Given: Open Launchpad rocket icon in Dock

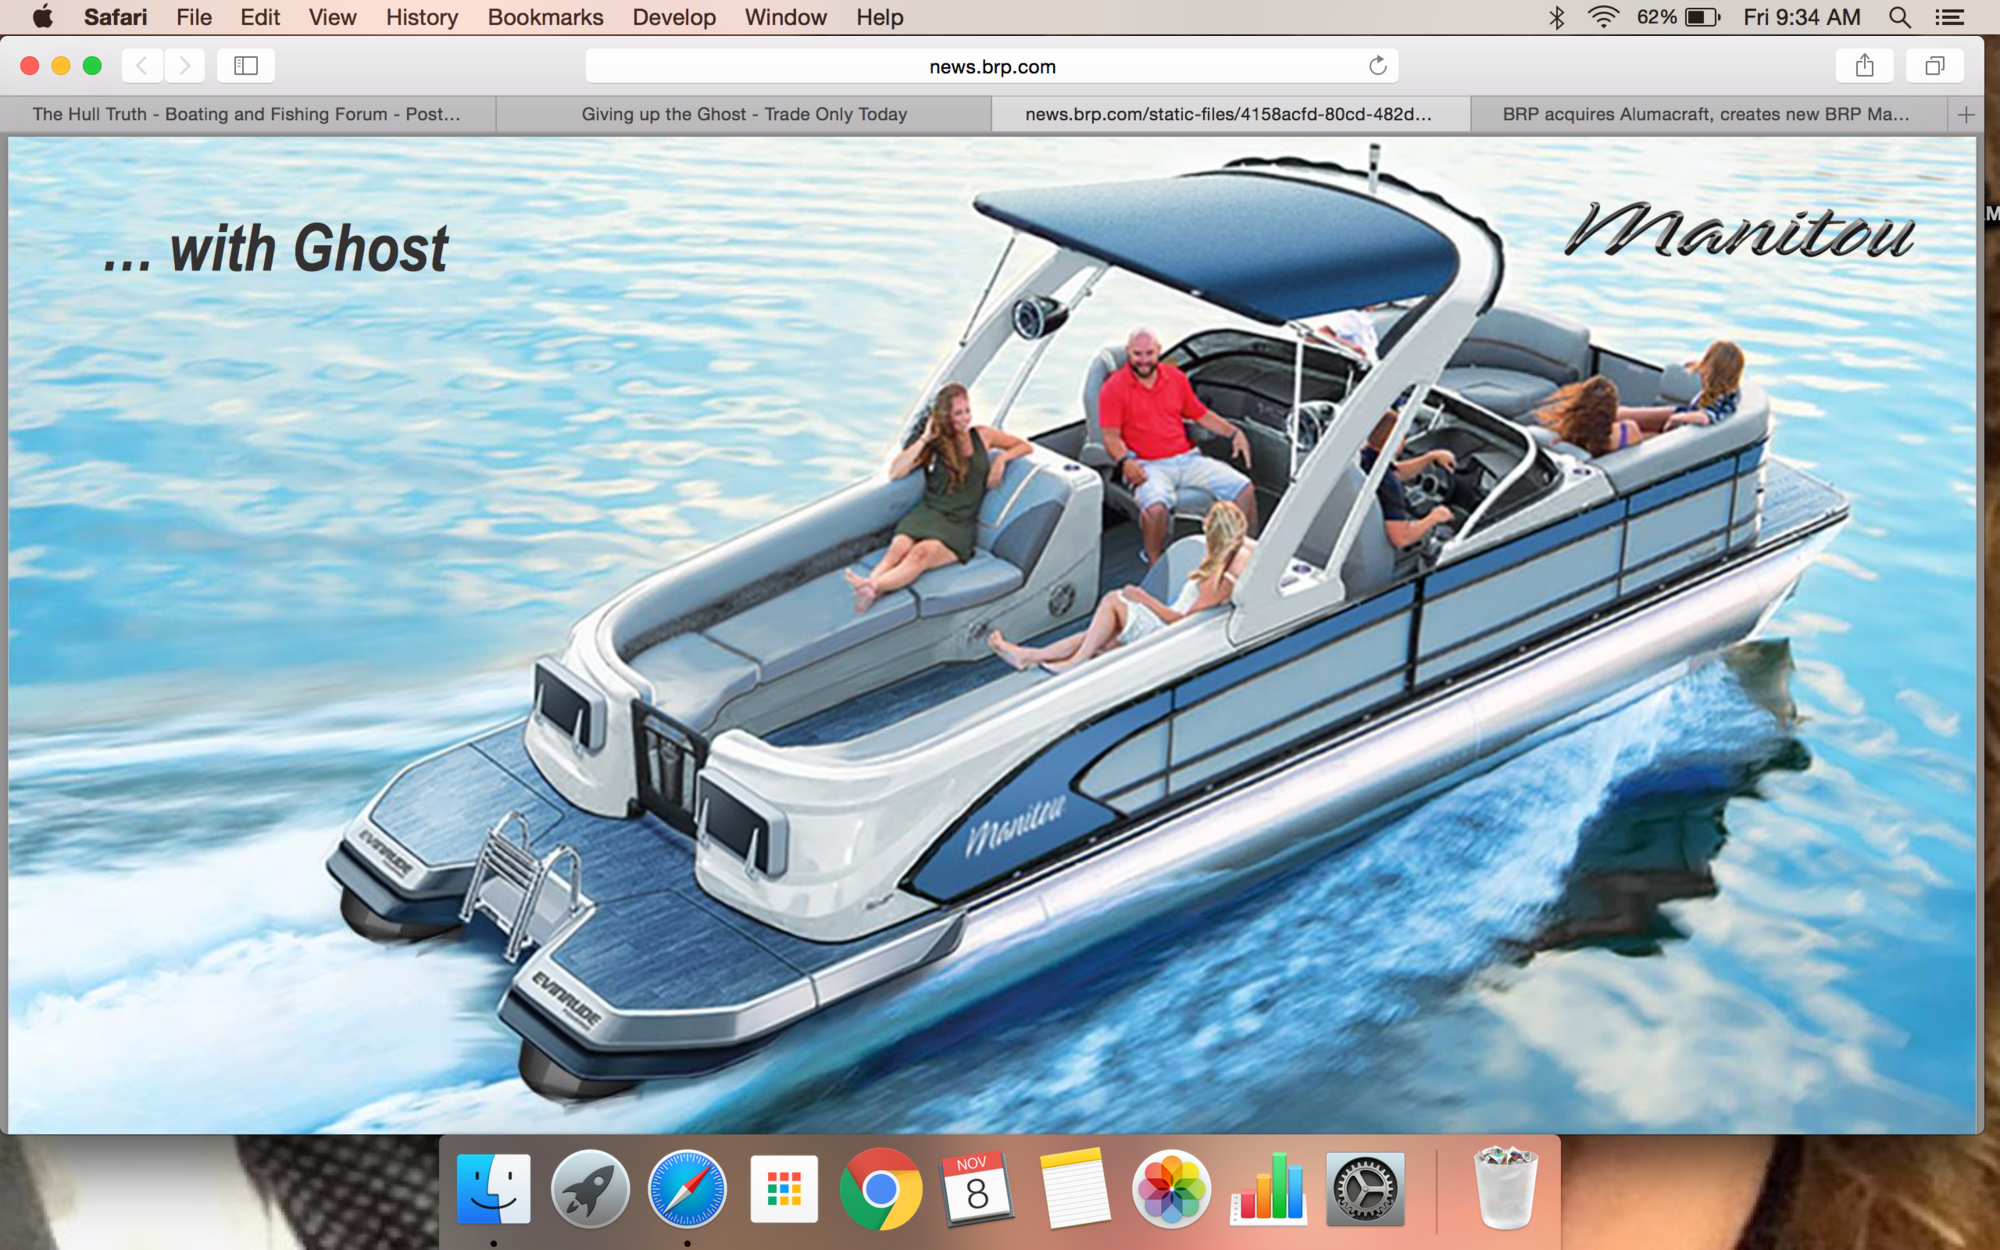Looking at the screenshot, I should point(590,1189).
